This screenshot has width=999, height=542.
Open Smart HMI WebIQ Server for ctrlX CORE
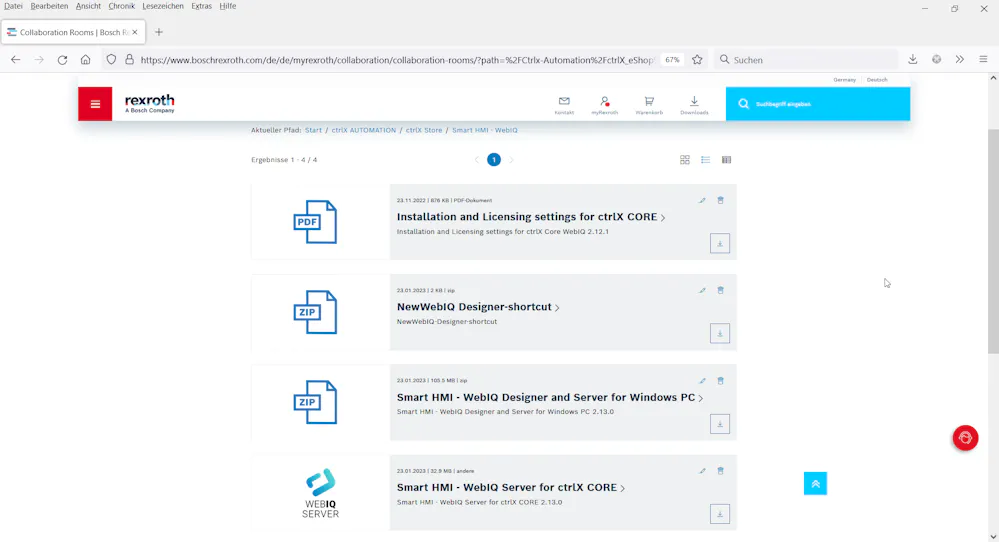click(510, 488)
